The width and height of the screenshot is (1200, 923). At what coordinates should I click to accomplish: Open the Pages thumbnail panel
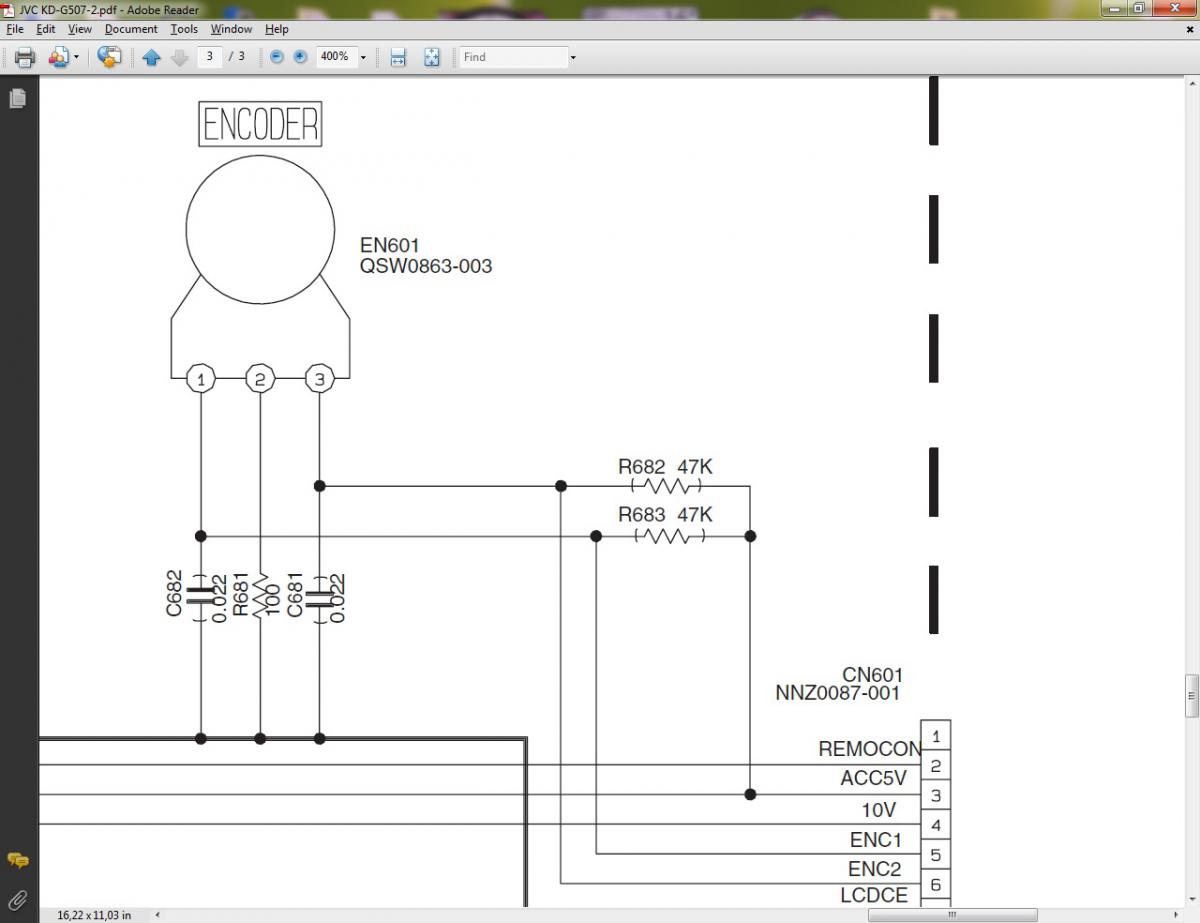click(17, 98)
